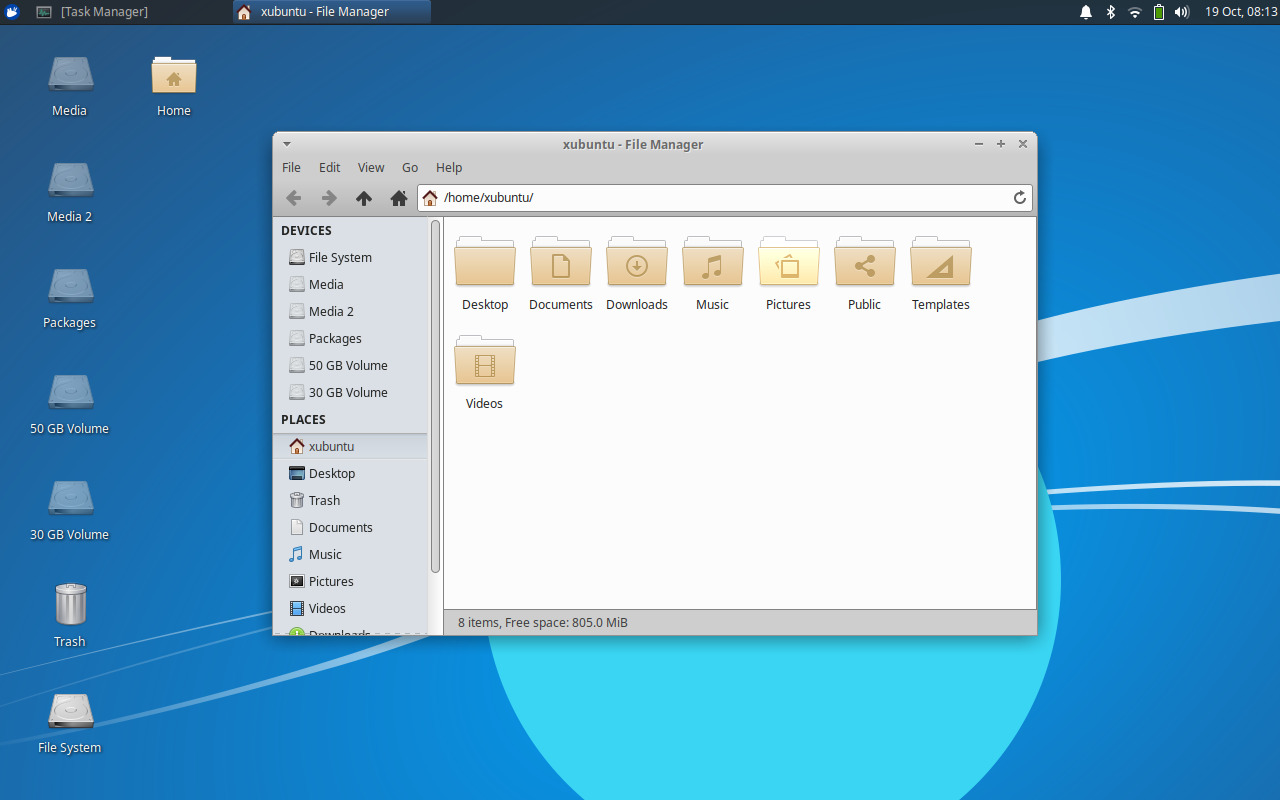Open the Help menu
This screenshot has height=800, width=1280.
(x=449, y=168)
